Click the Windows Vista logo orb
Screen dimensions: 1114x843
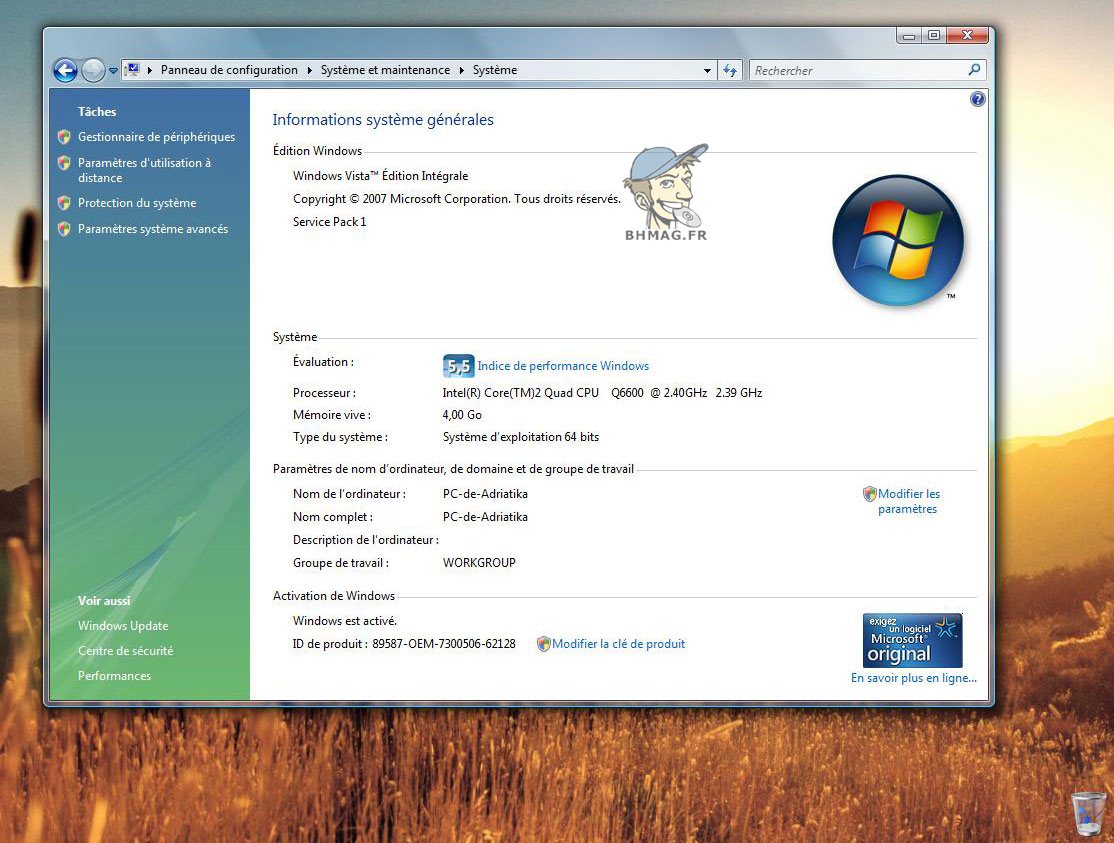tap(898, 240)
